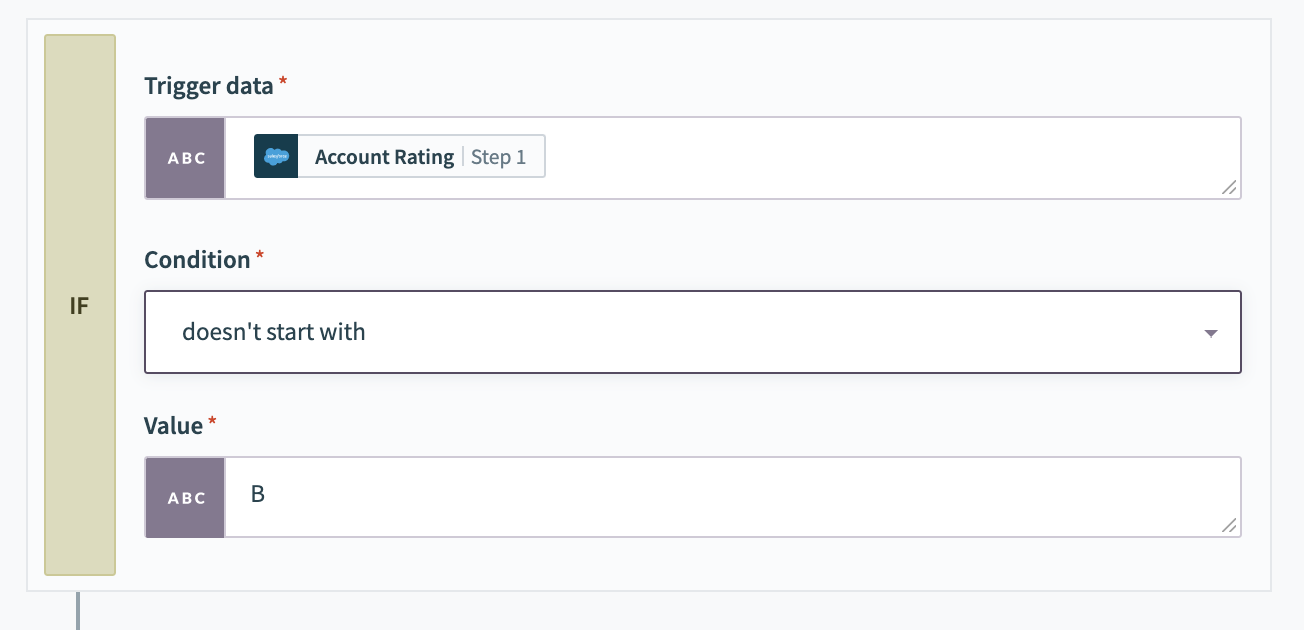The height and width of the screenshot is (630, 1304).
Task: Click the Salesforce icon in the data pill
Action: point(276,157)
